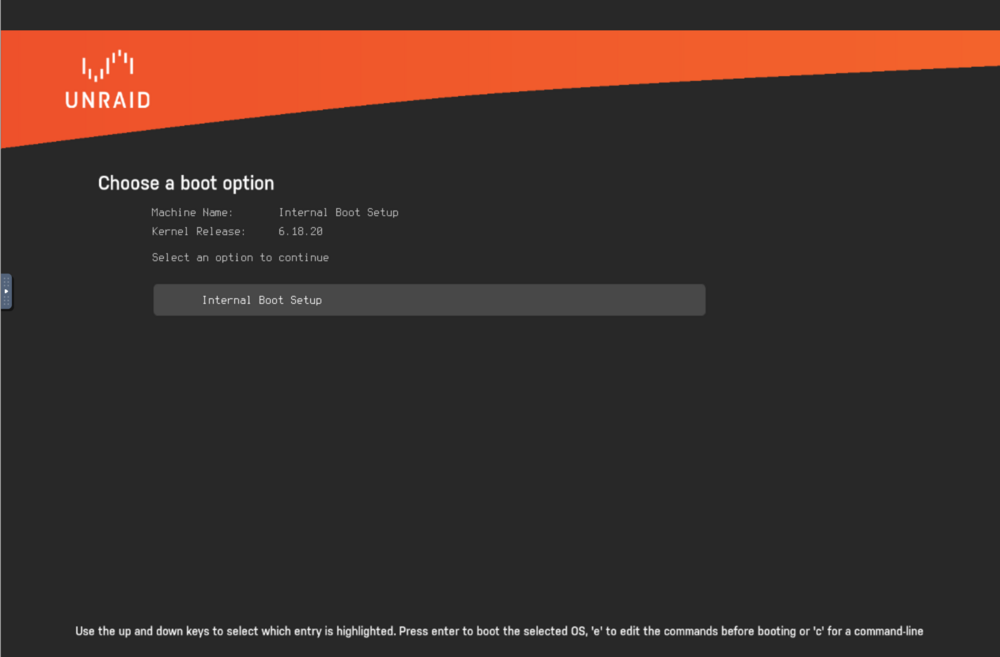The image size is (1000, 657).
Task: Grab the dotted grip at the handle's bottom
Action: coord(6,302)
